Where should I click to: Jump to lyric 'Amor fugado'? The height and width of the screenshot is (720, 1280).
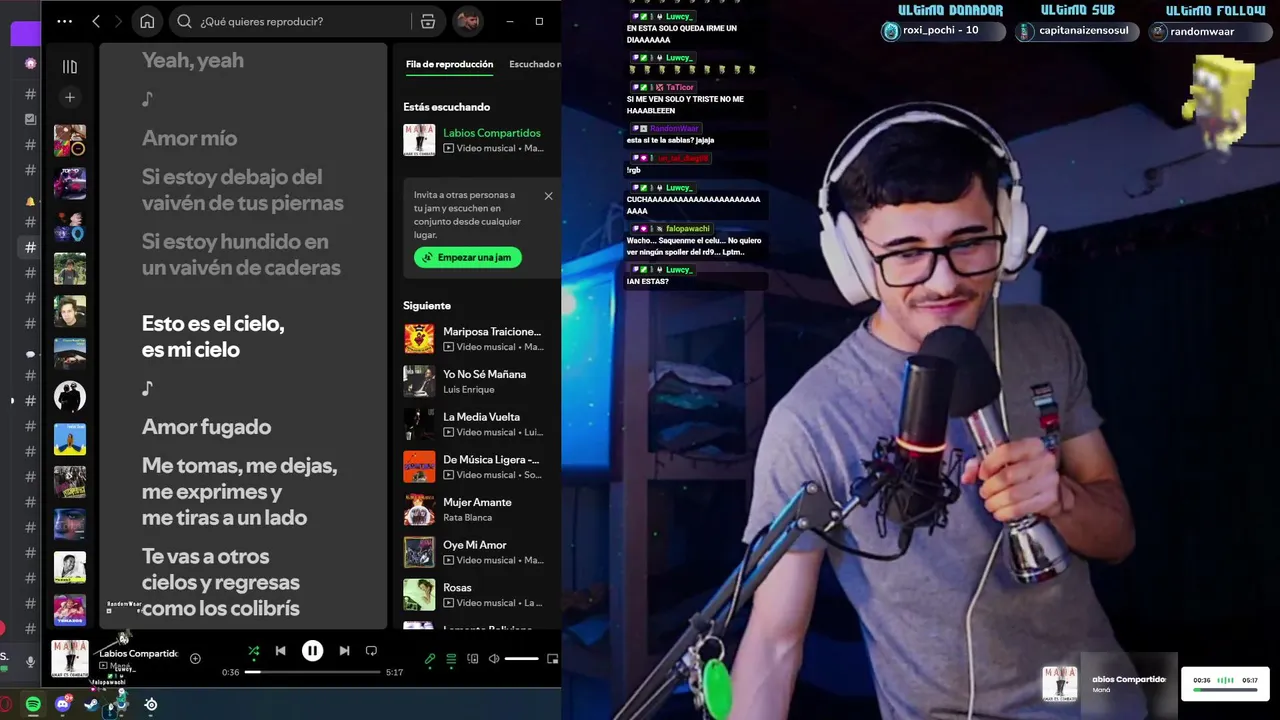pos(206,427)
